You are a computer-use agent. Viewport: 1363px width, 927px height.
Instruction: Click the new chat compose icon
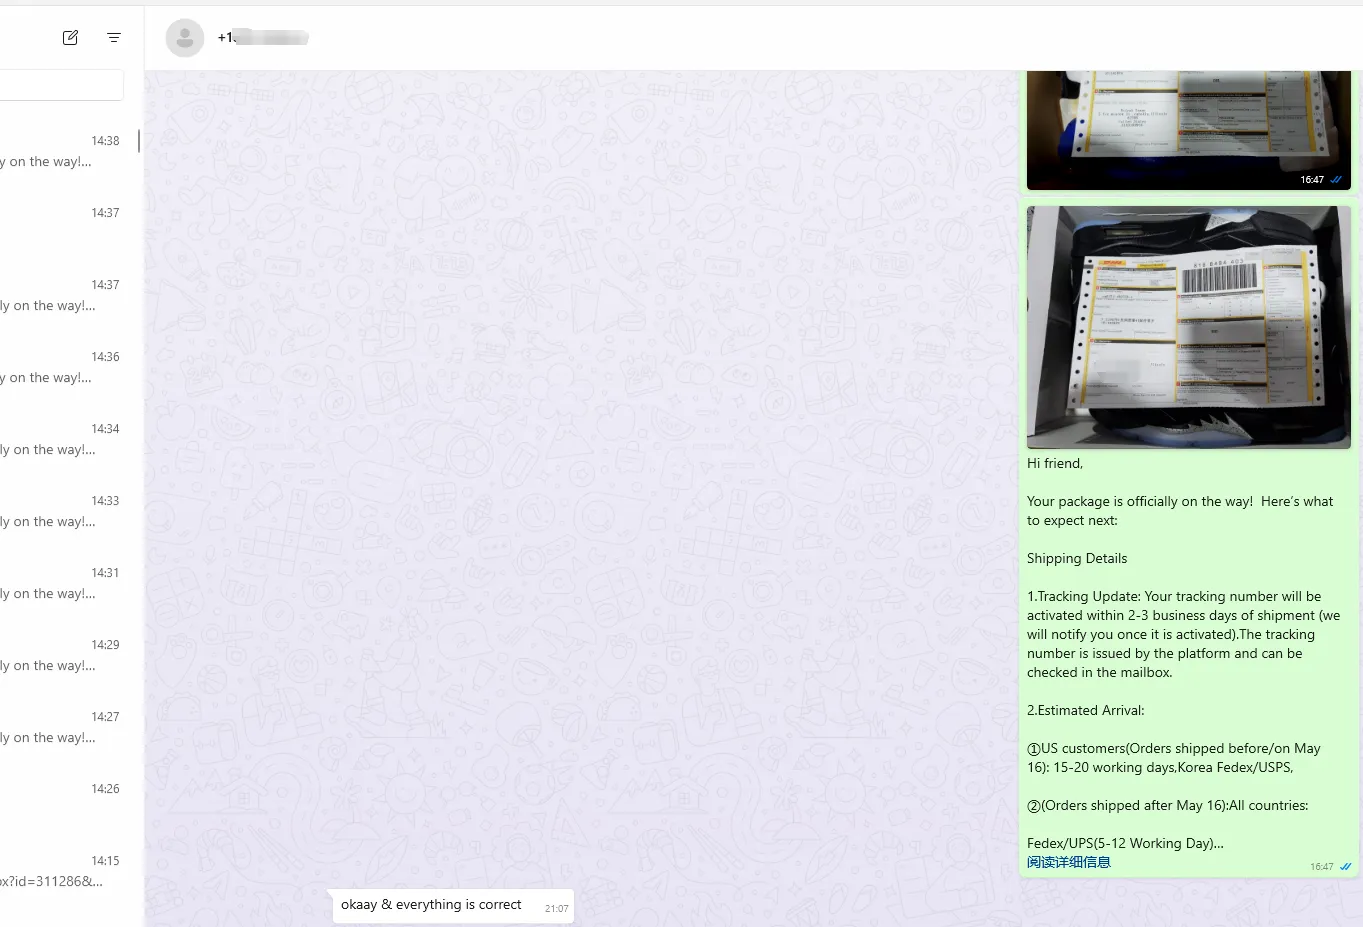(x=70, y=37)
